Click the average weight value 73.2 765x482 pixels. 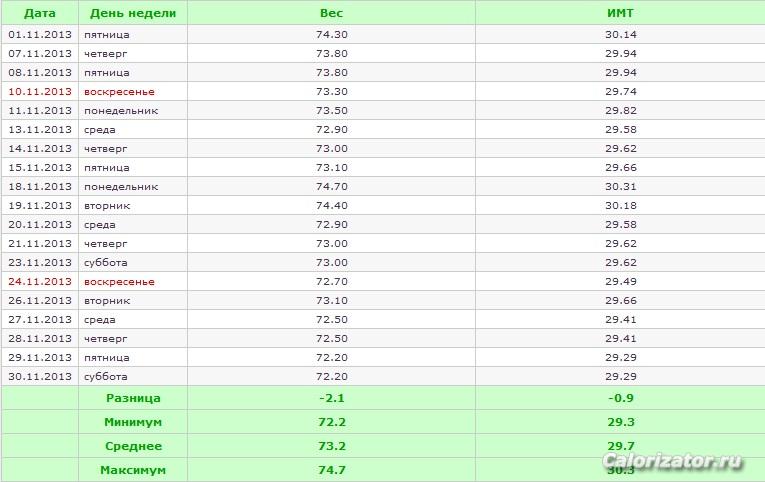[x=332, y=446]
